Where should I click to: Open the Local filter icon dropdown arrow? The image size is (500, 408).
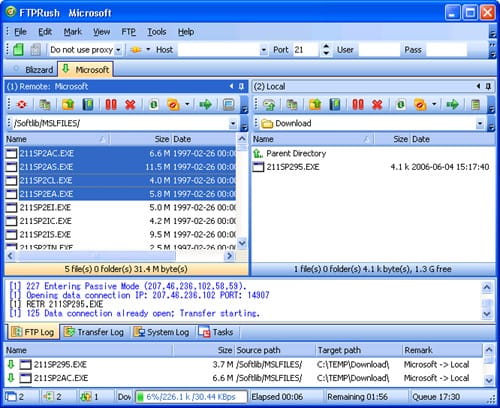(434, 104)
